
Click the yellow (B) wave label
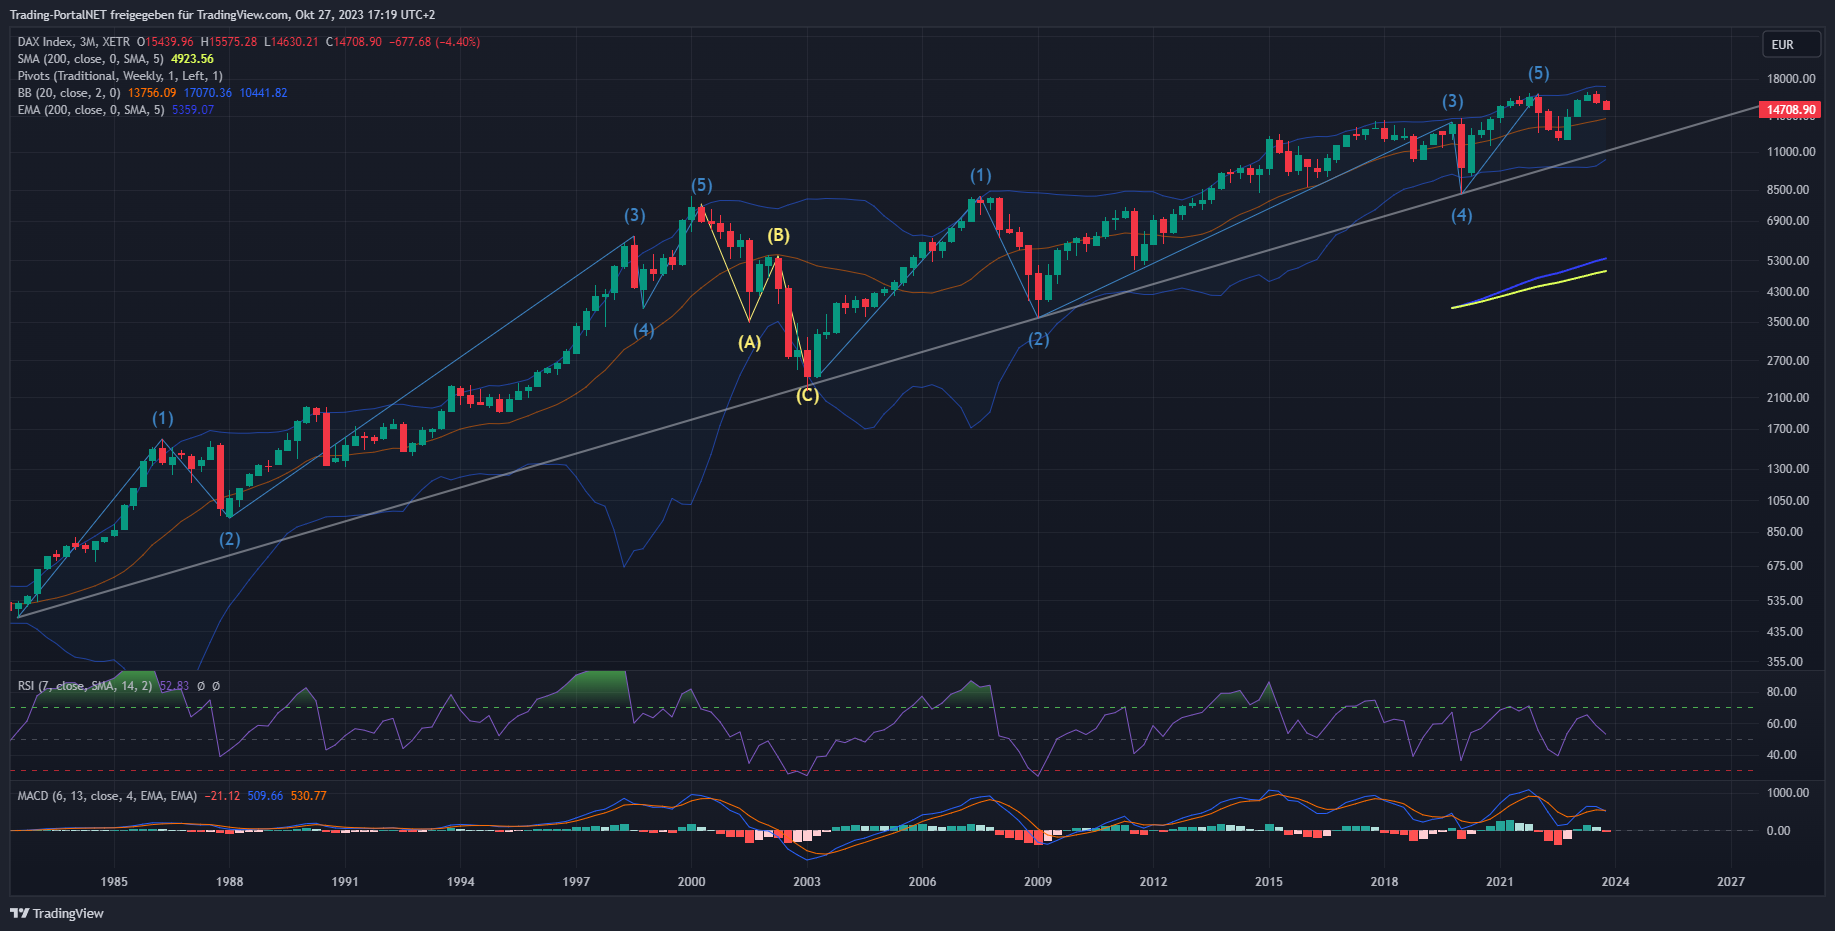pyautogui.click(x=778, y=235)
